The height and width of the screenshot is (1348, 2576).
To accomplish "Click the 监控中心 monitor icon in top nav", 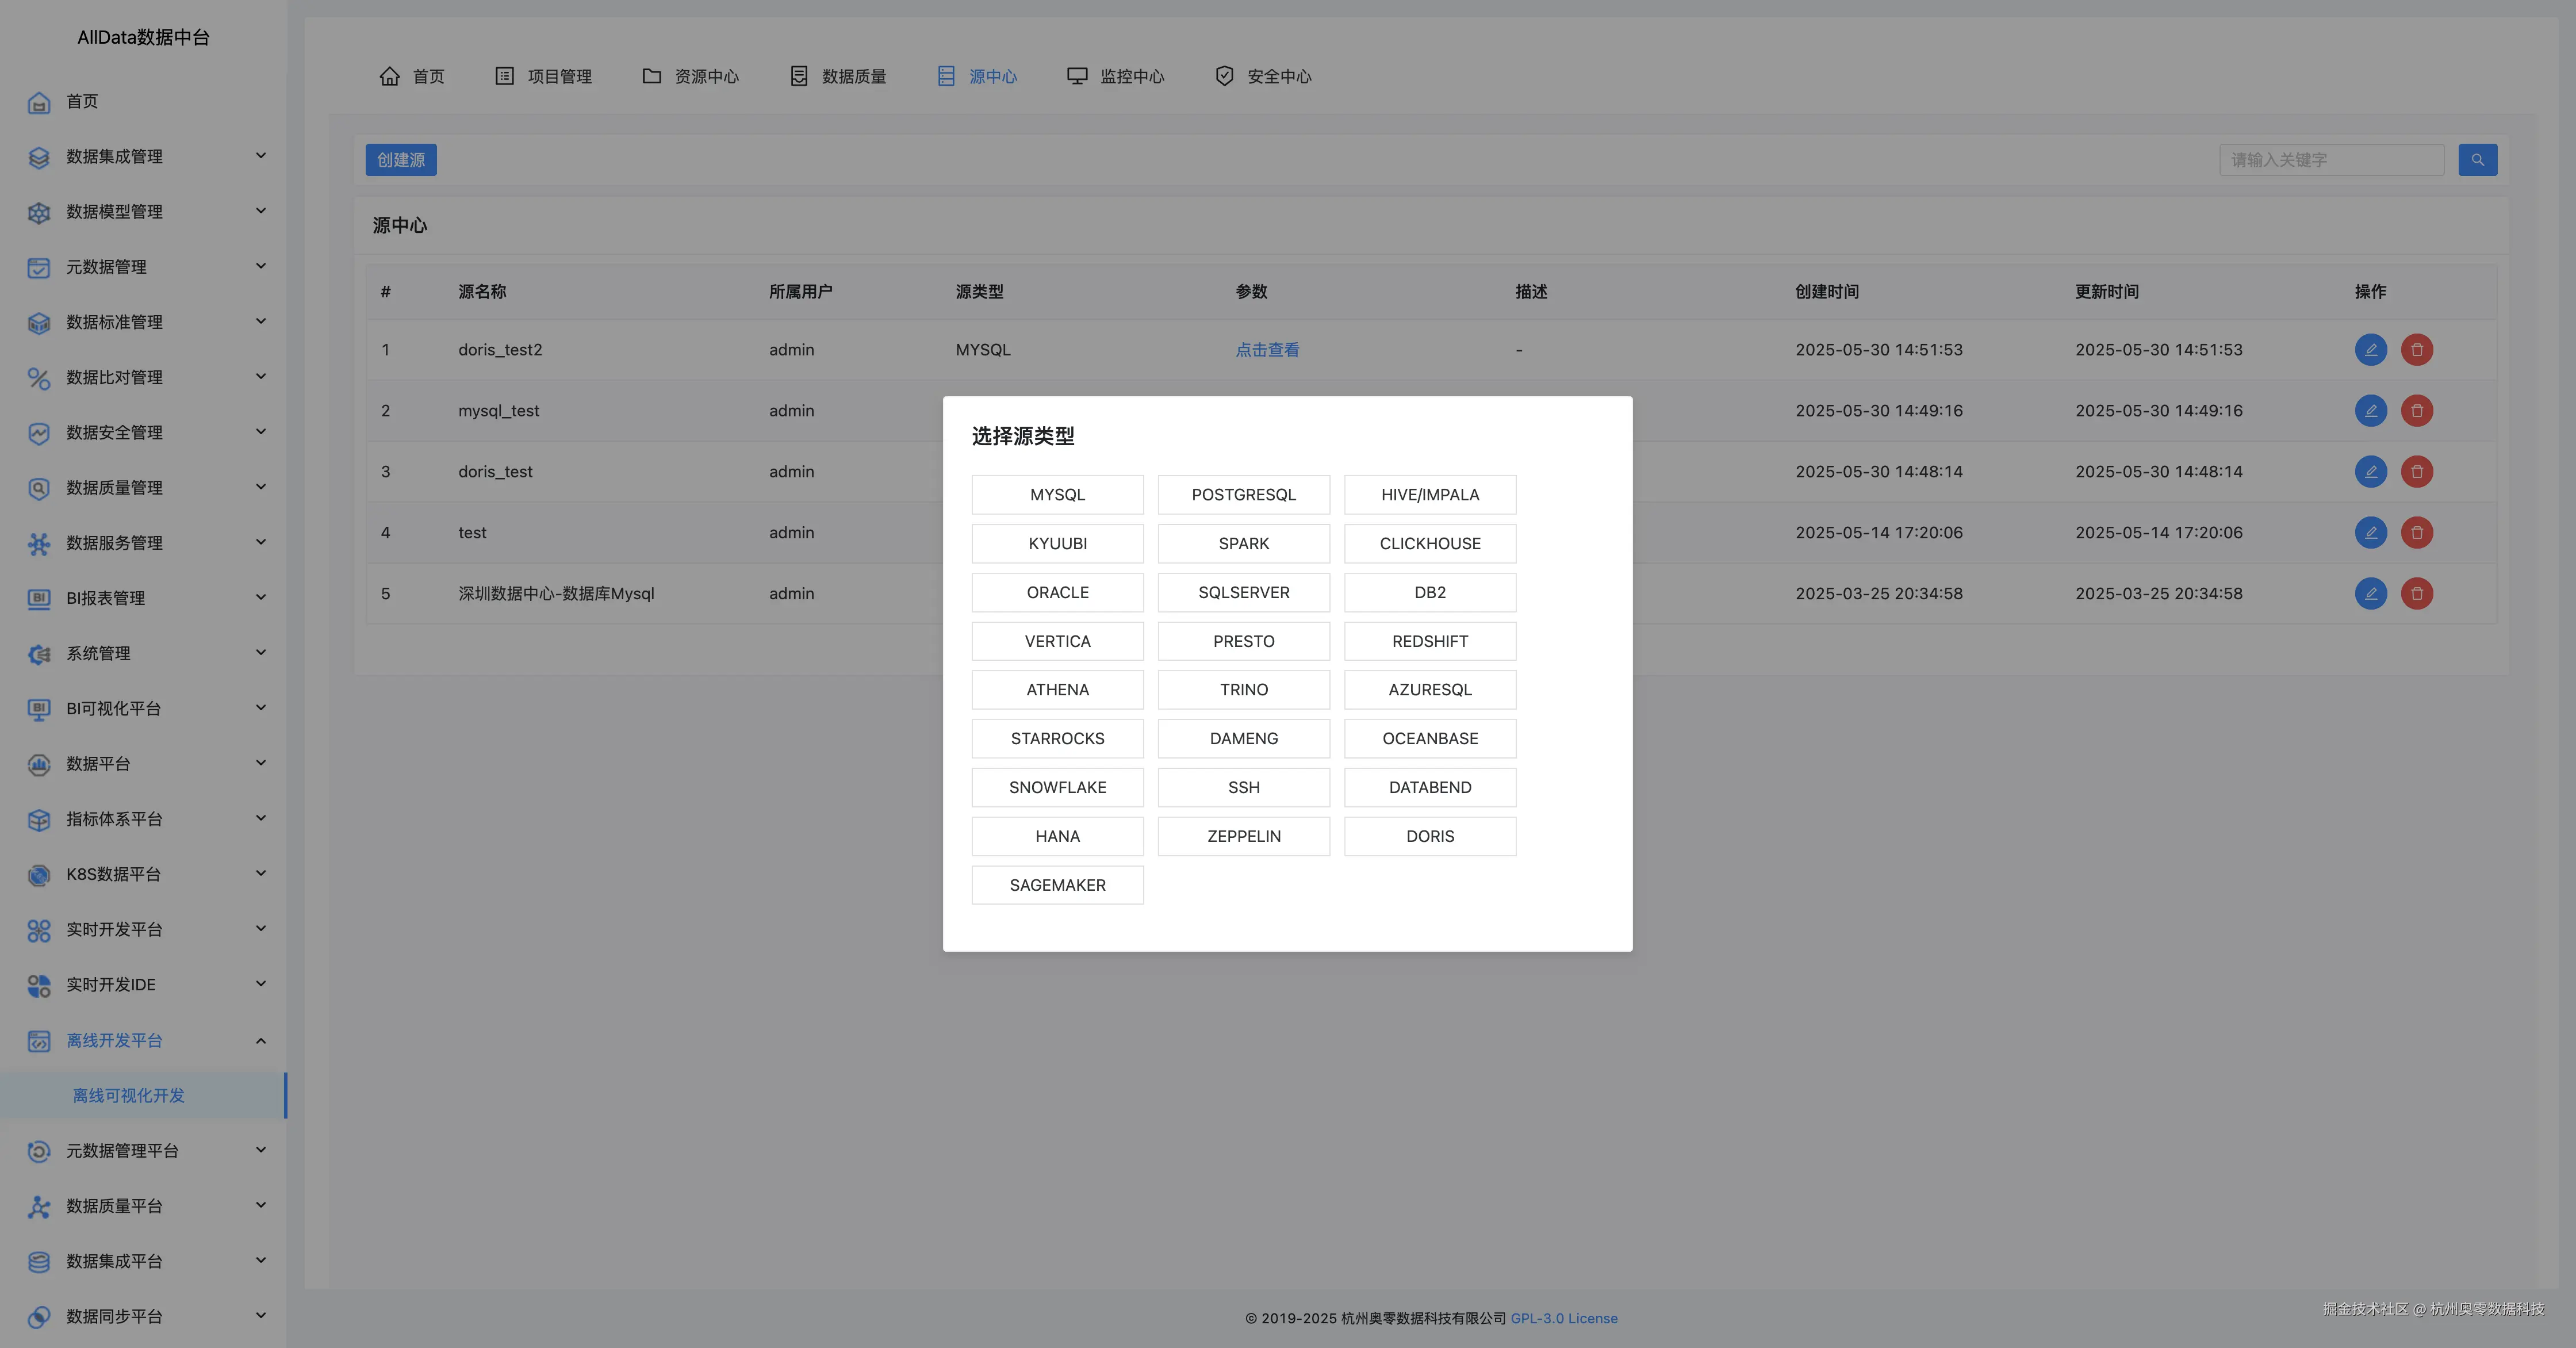I will point(1076,76).
